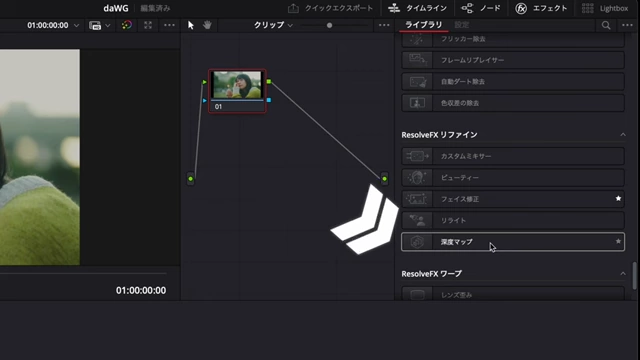The height and width of the screenshot is (360, 640).
Task: Select the レンズ歪み effect
Action: pyautogui.click(x=513, y=294)
